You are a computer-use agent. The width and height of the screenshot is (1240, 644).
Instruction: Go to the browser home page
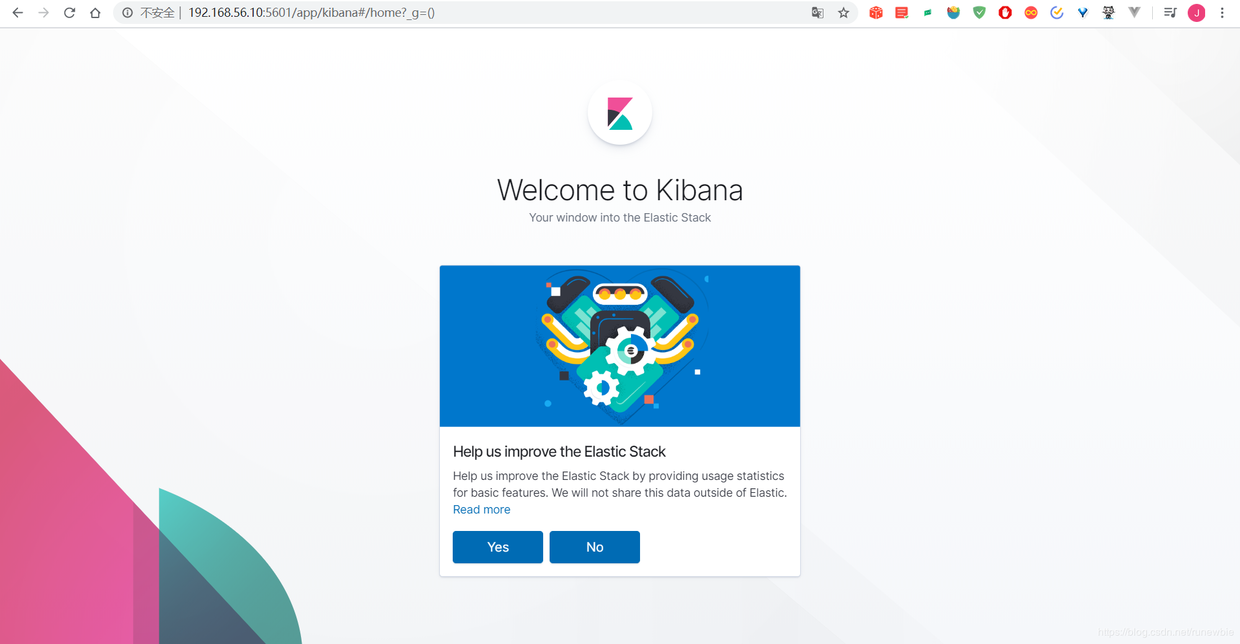tap(95, 13)
